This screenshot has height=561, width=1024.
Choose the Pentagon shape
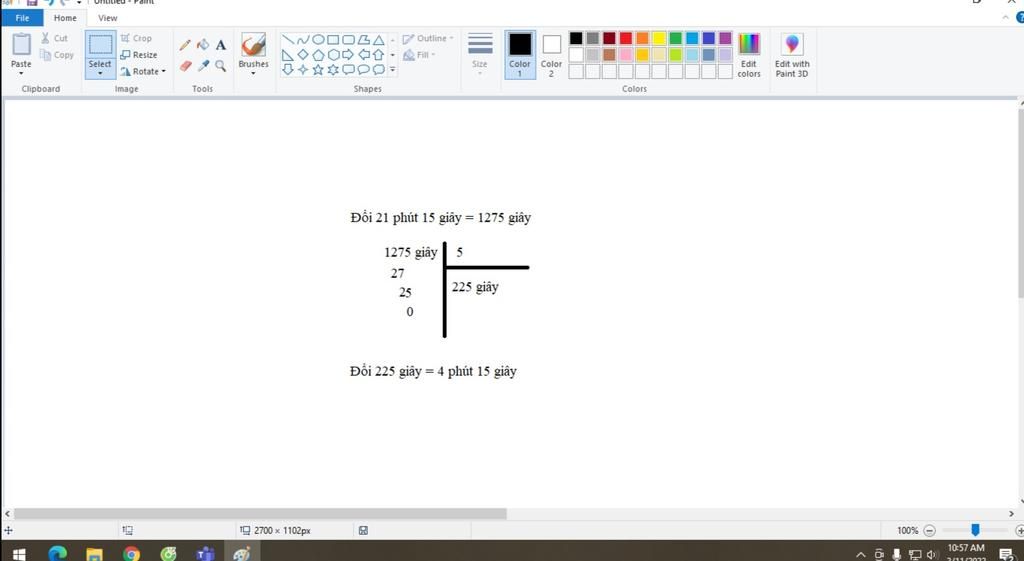point(318,55)
